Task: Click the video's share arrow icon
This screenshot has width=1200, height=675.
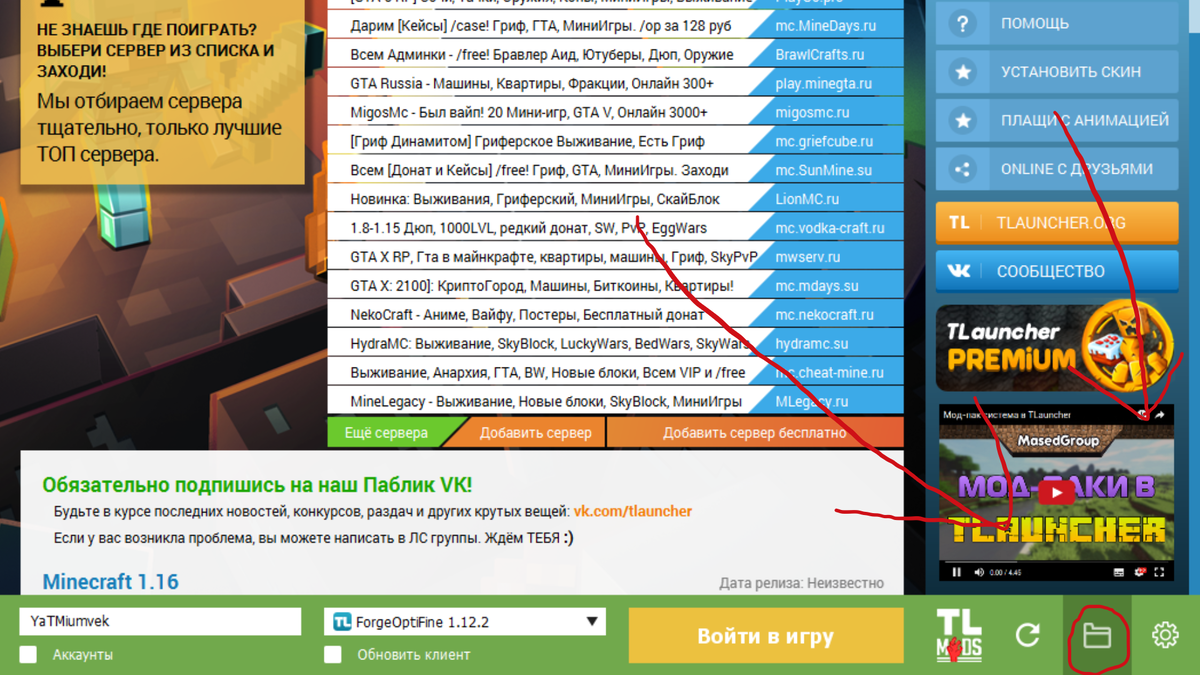Action: (x=1160, y=415)
